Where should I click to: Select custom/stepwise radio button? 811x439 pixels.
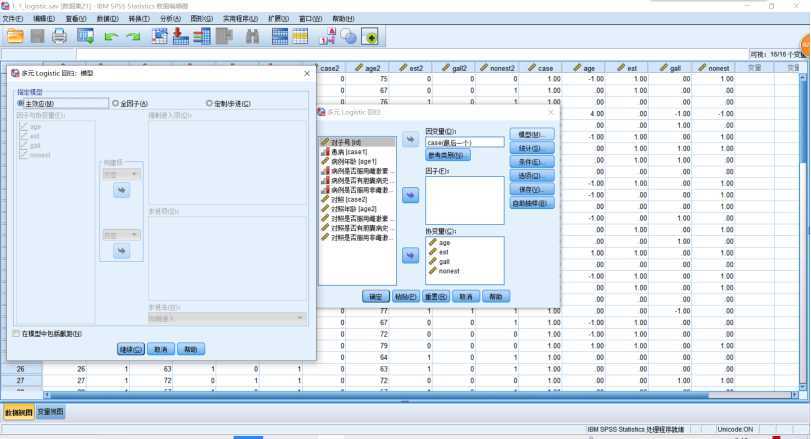pos(209,103)
